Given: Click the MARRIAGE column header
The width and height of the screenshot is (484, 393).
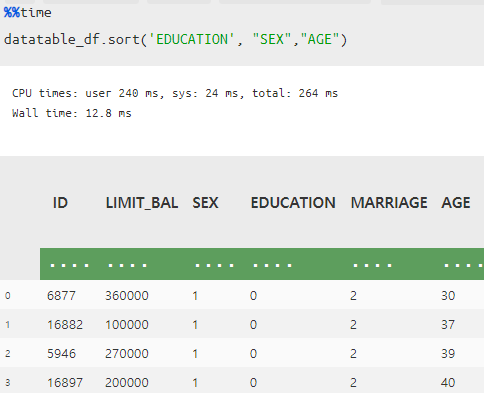Looking at the screenshot, I should [389, 203].
